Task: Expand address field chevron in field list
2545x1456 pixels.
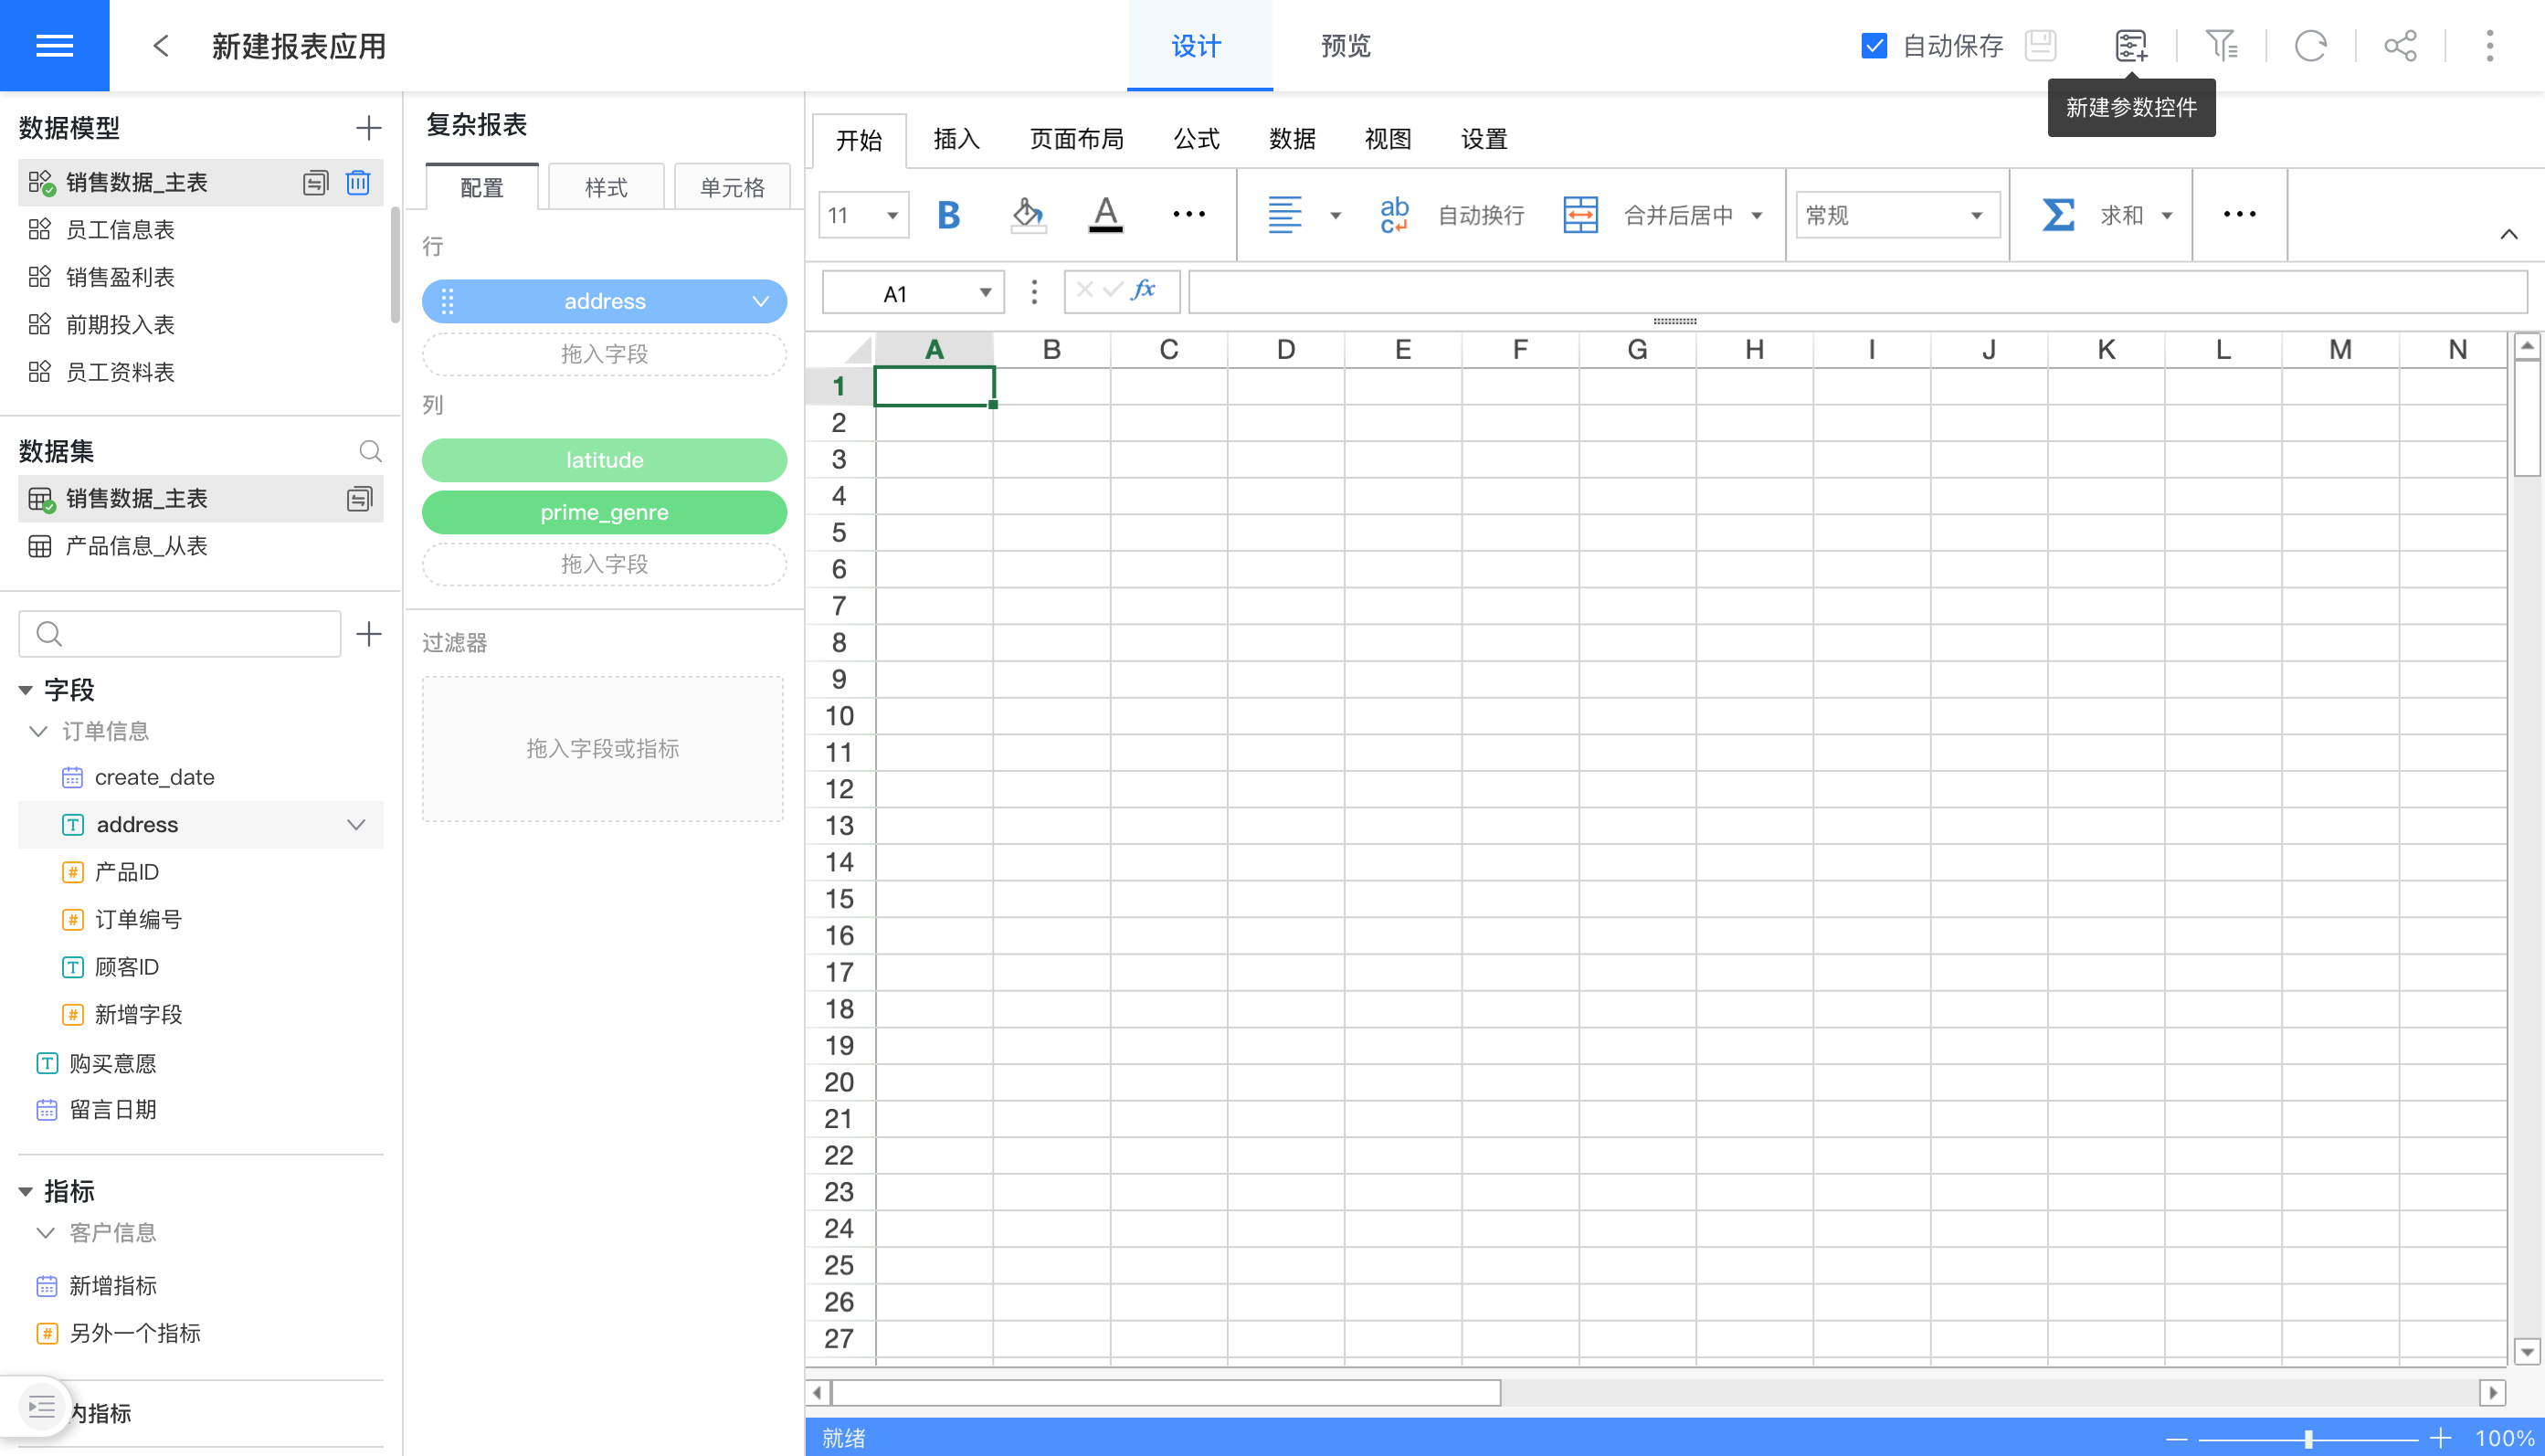Action: (356, 825)
